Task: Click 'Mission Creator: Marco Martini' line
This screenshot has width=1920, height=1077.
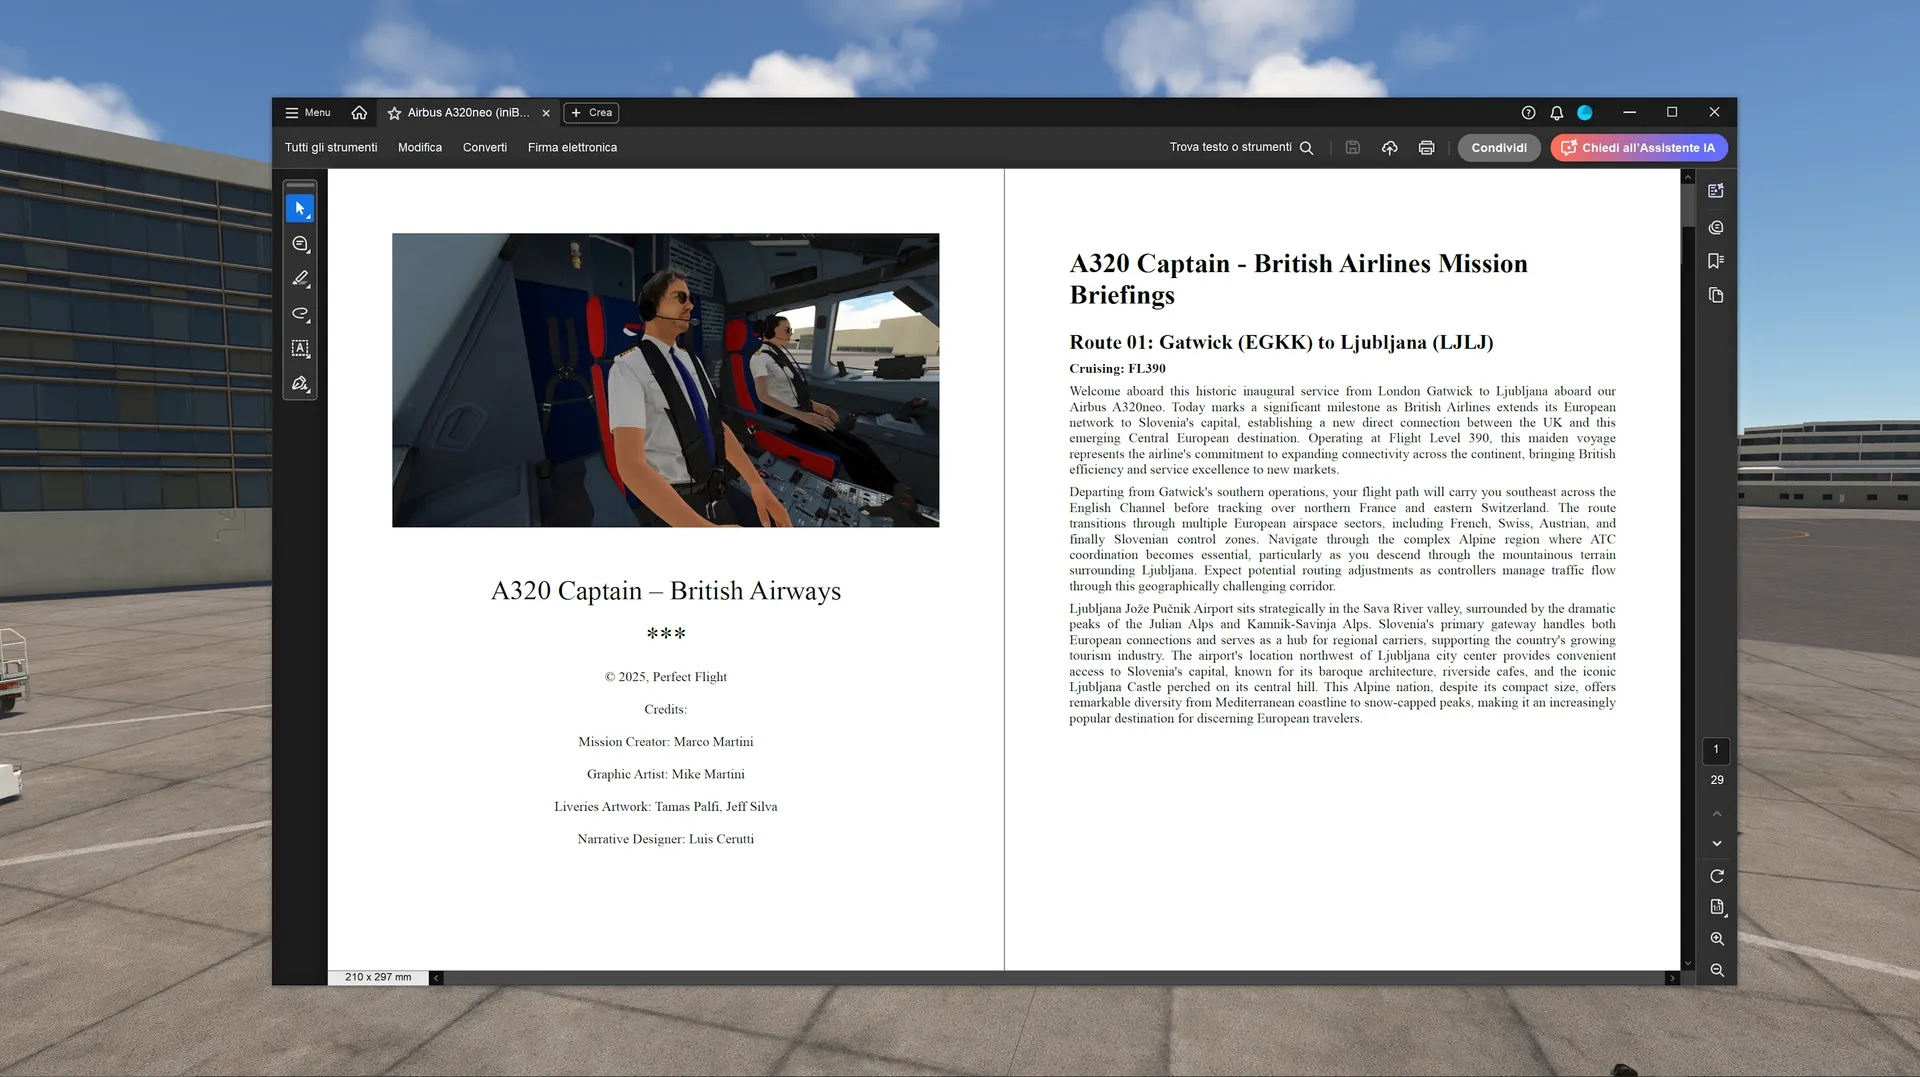Action: click(666, 742)
